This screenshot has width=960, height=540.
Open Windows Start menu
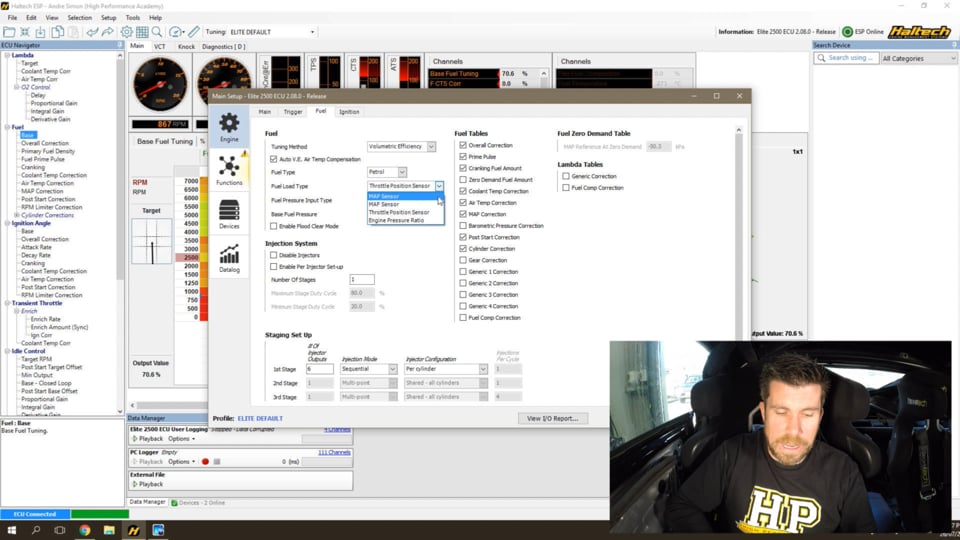pos(12,530)
